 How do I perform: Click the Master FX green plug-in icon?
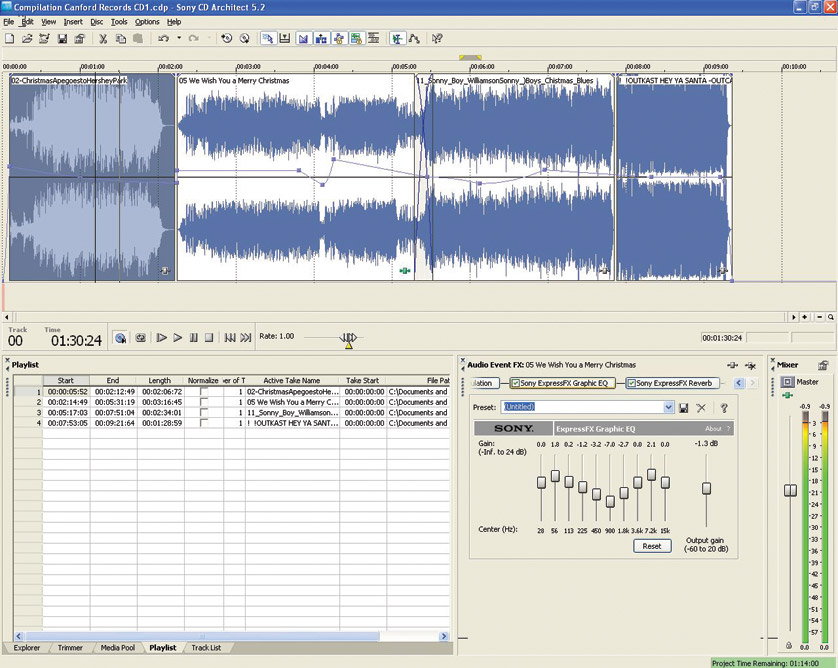tap(787, 395)
